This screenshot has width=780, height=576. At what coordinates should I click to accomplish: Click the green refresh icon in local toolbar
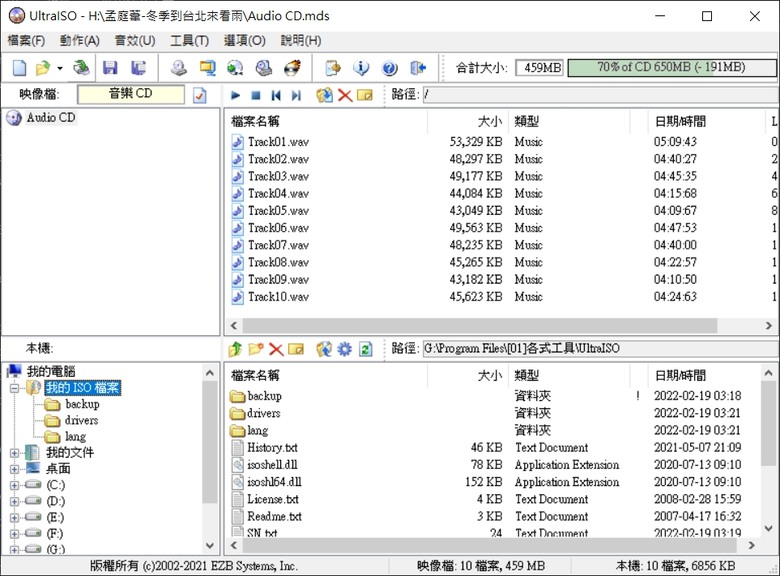click(x=366, y=349)
